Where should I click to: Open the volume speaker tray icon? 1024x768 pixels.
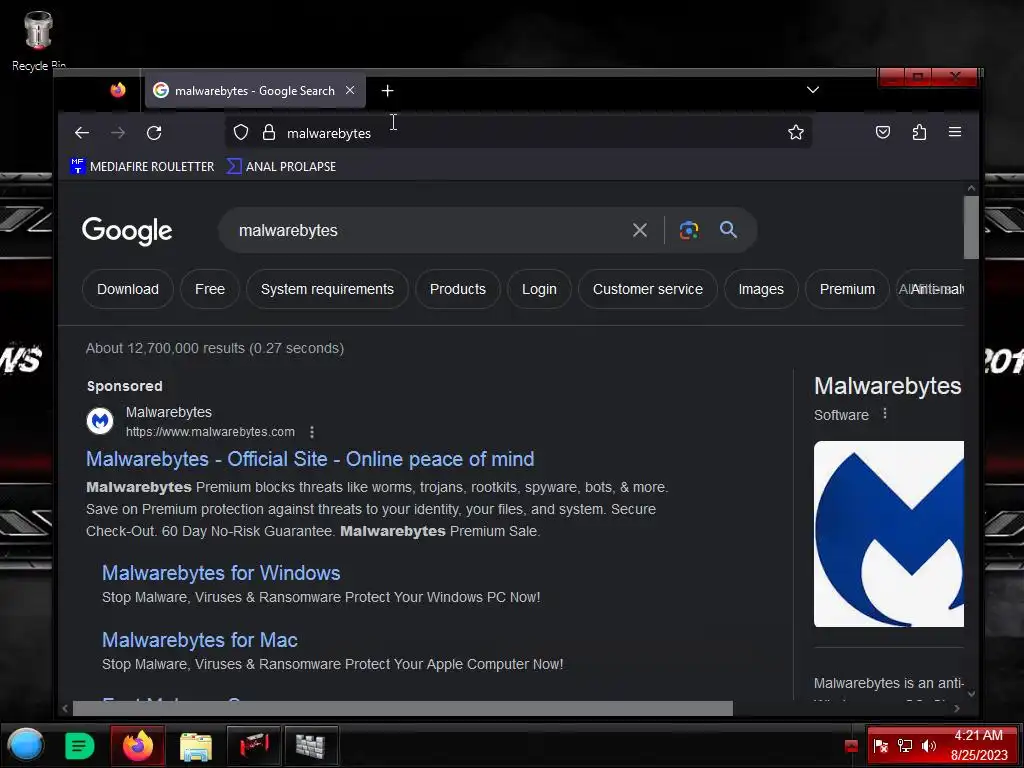click(x=929, y=745)
